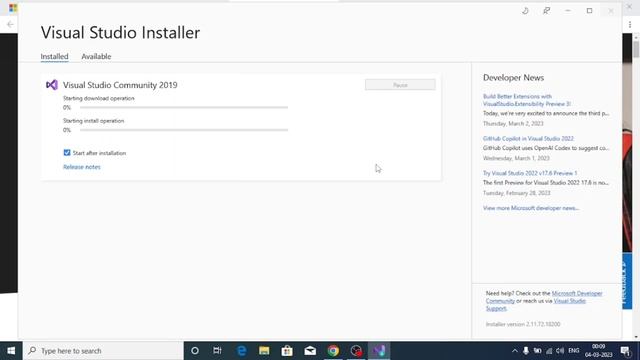Switch to the Available tab
The image size is (640, 360).
(96, 56)
